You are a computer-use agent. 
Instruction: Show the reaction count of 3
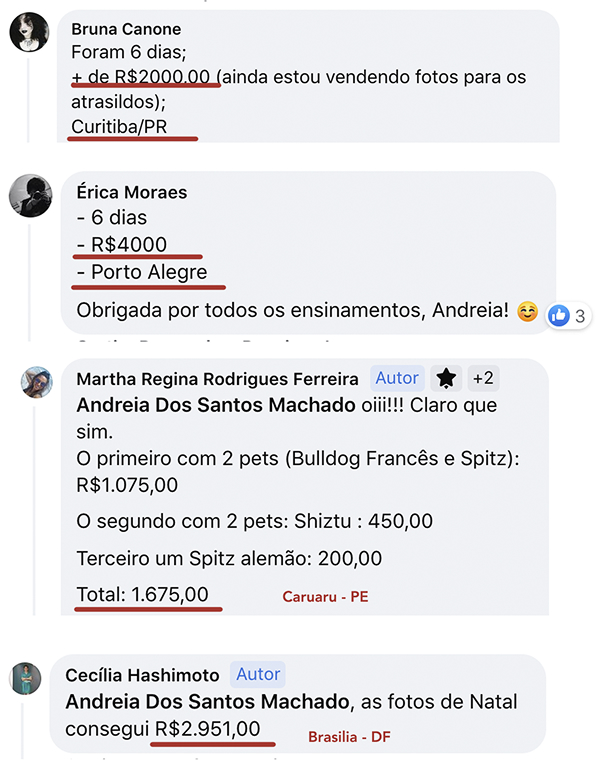[x=580, y=316]
